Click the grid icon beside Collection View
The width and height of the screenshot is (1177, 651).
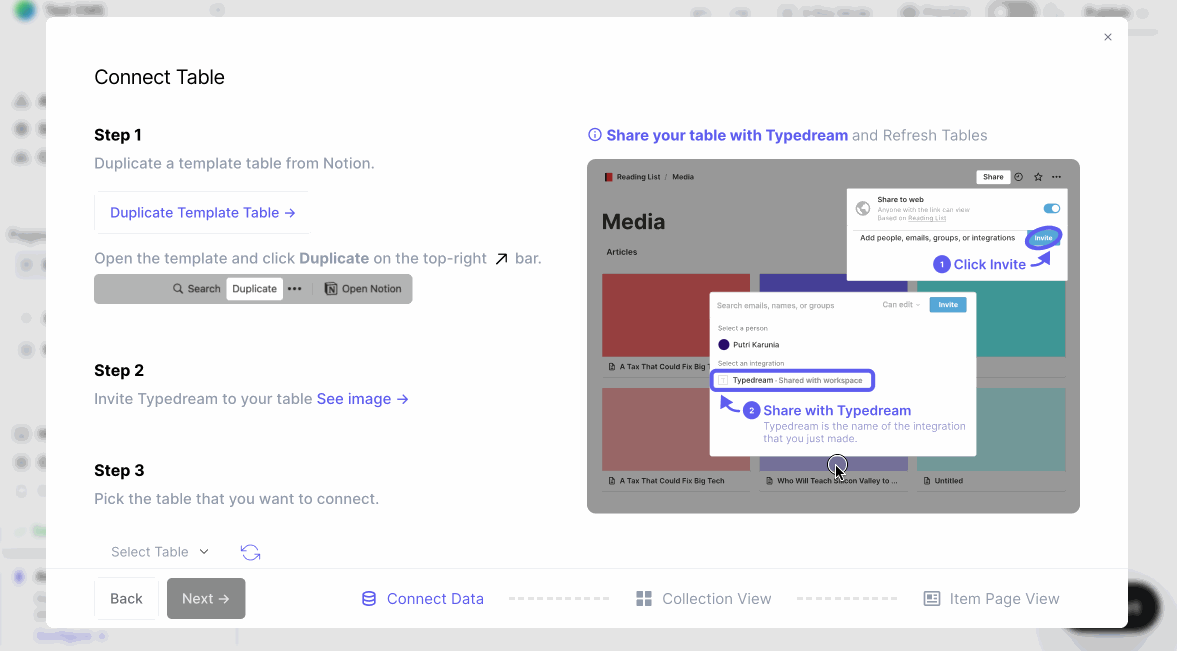pos(643,598)
